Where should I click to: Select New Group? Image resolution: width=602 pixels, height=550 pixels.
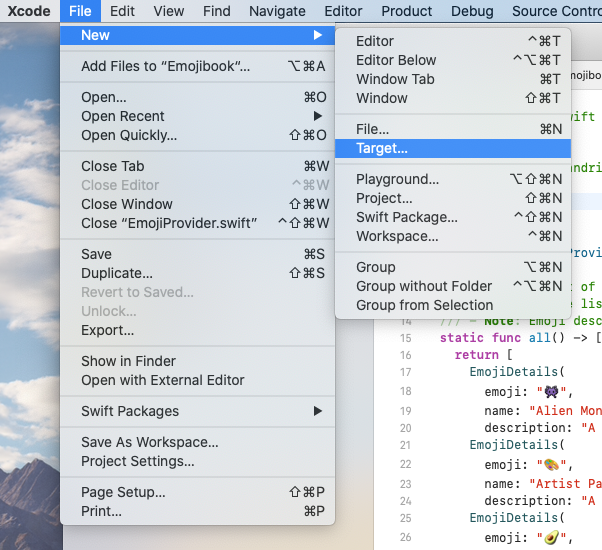coord(453,267)
